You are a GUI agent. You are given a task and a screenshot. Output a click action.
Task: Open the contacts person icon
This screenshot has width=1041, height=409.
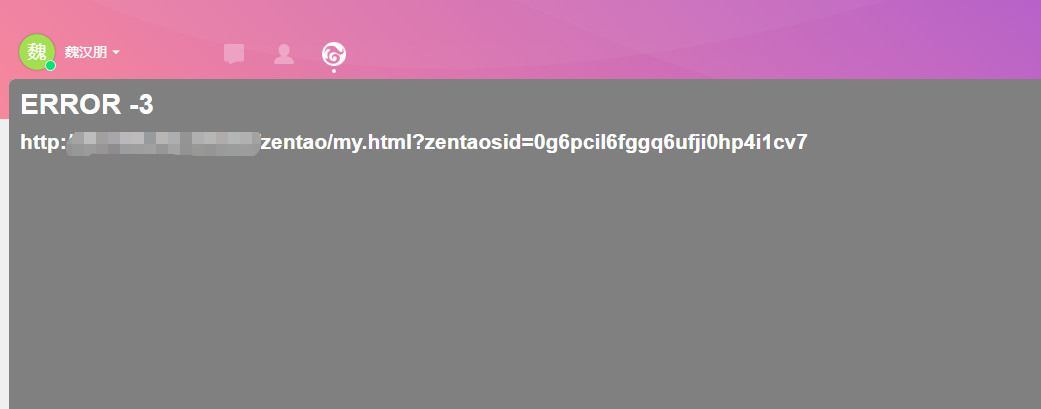pos(284,54)
